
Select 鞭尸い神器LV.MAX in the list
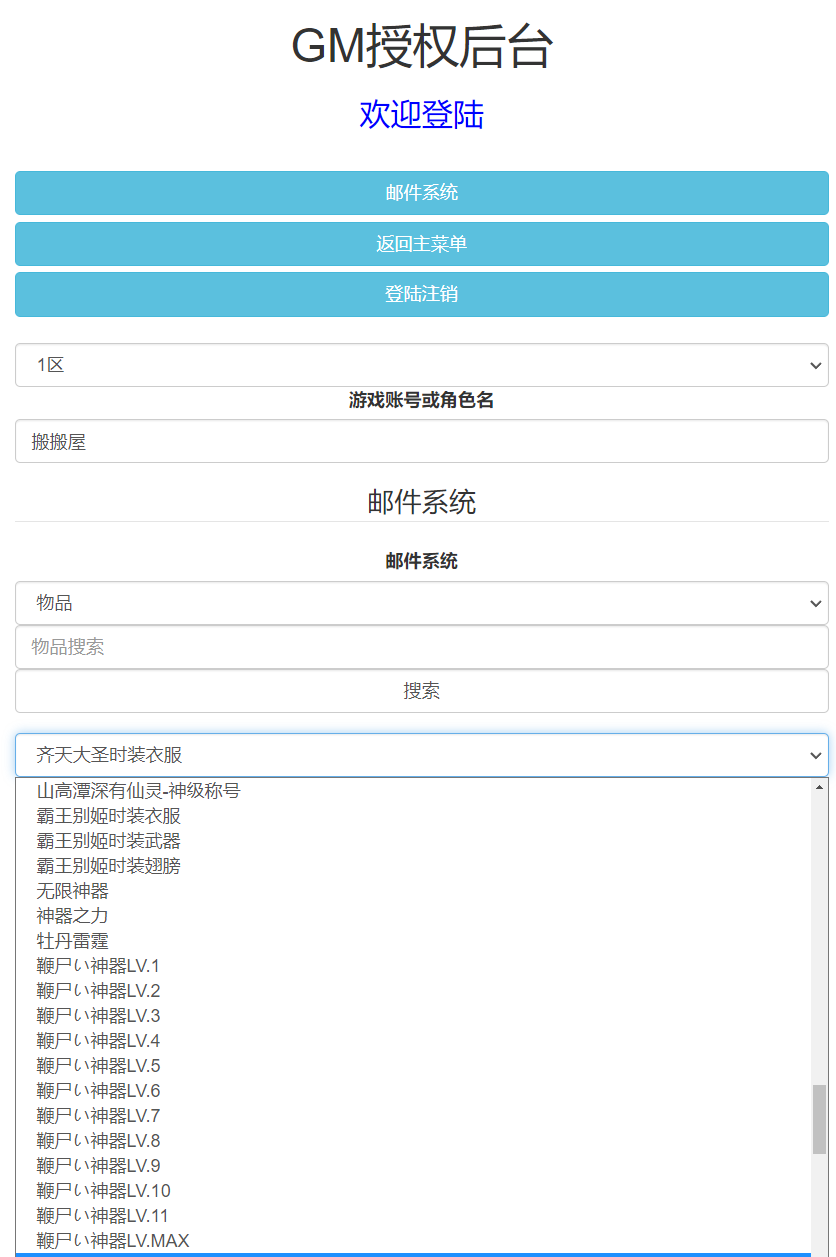click(112, 1241)
